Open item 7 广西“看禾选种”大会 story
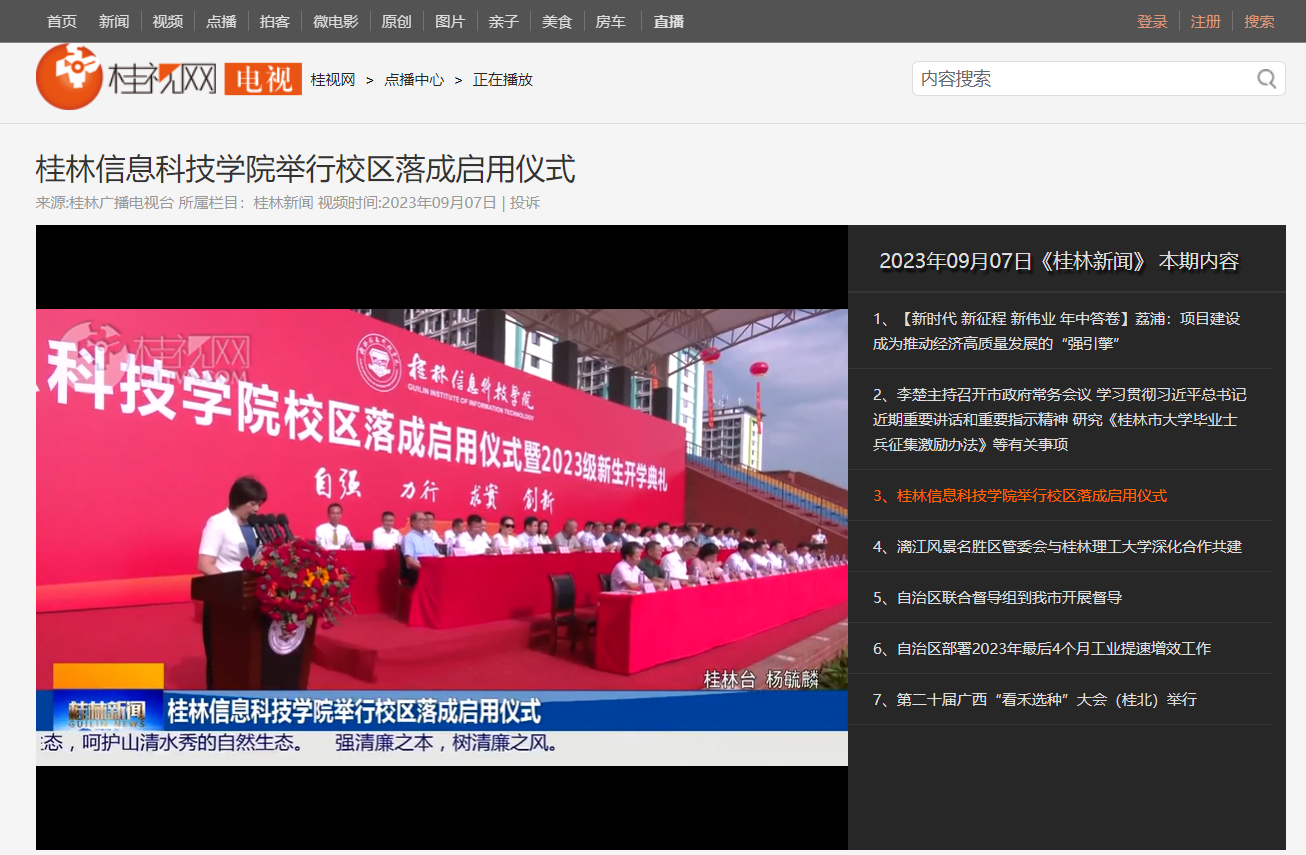Screen dimensions: 1306x855 (x=1034, y=699)
